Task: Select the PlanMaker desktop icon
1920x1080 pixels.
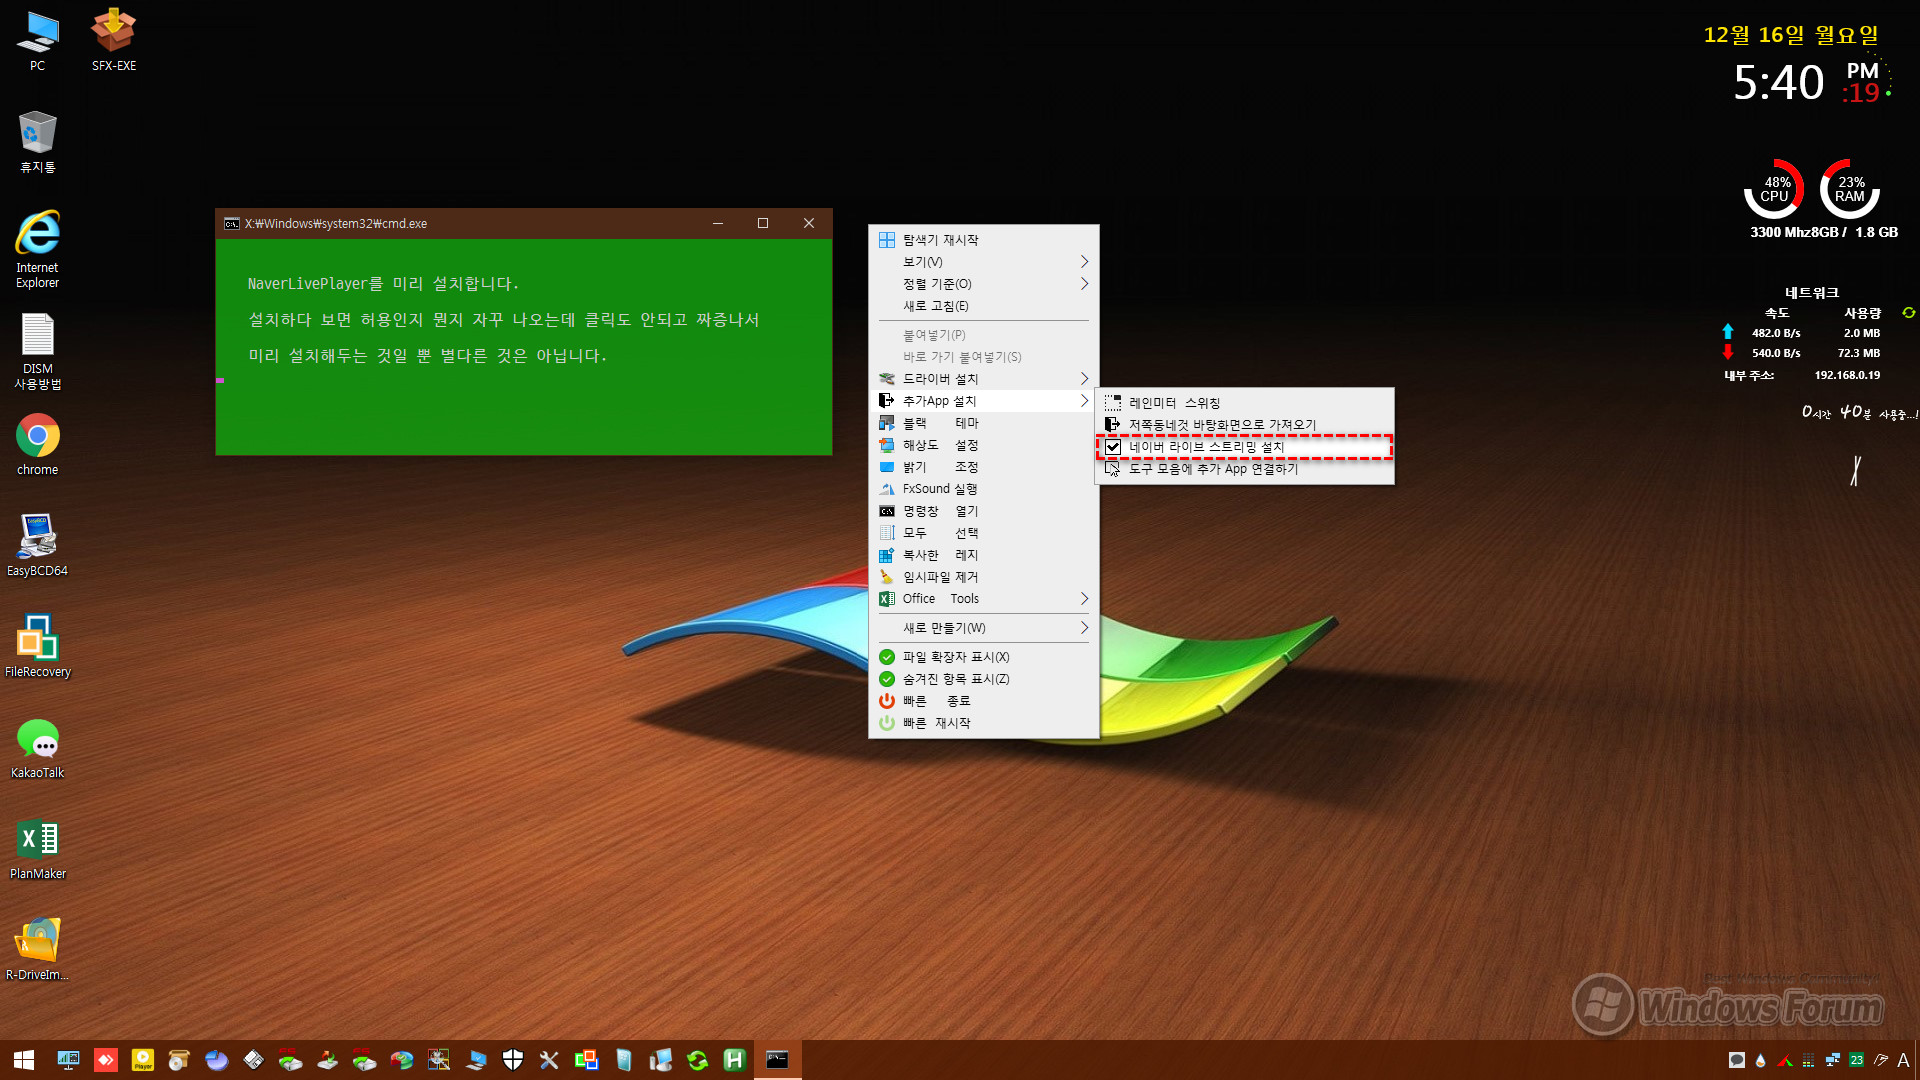Action: [x=37, y=849]
